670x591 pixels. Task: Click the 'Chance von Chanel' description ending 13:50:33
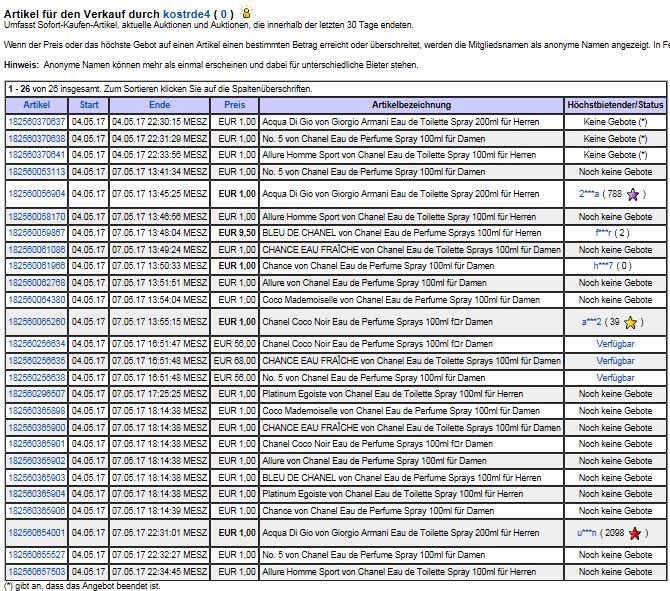(378, 266)
